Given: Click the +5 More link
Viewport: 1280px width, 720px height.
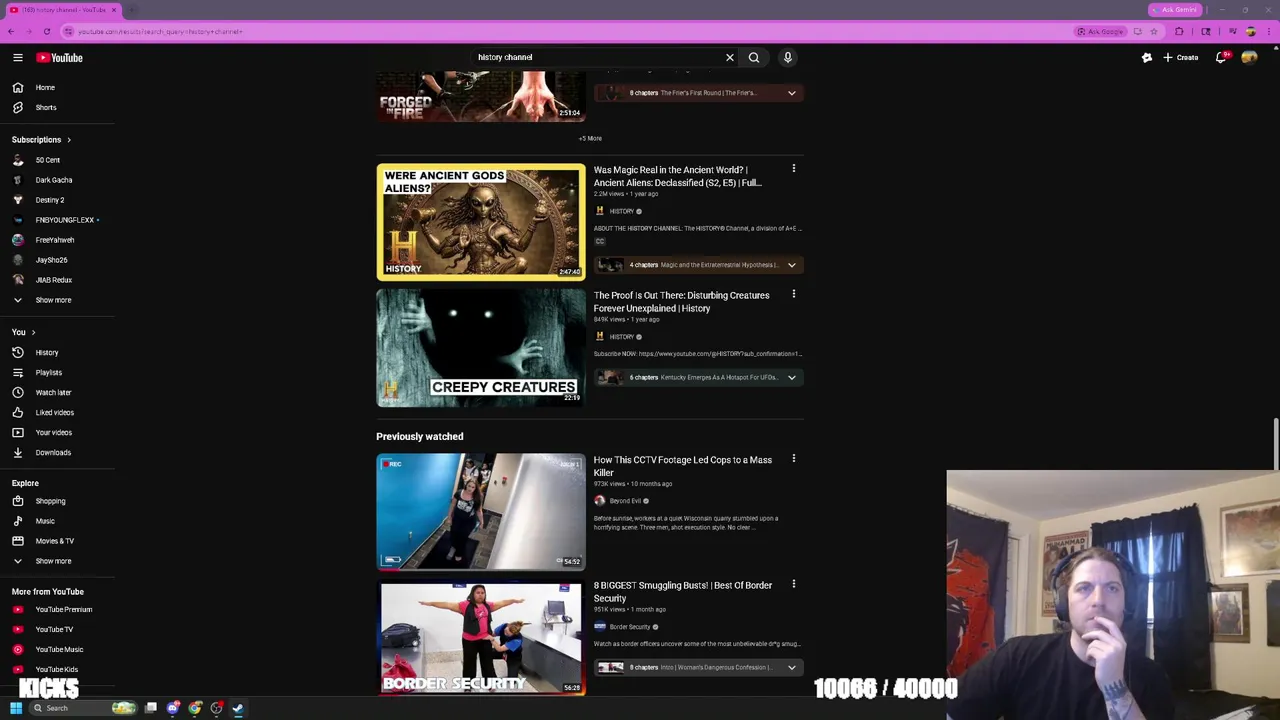Looking at the screenshot, I should coord(590,139).
